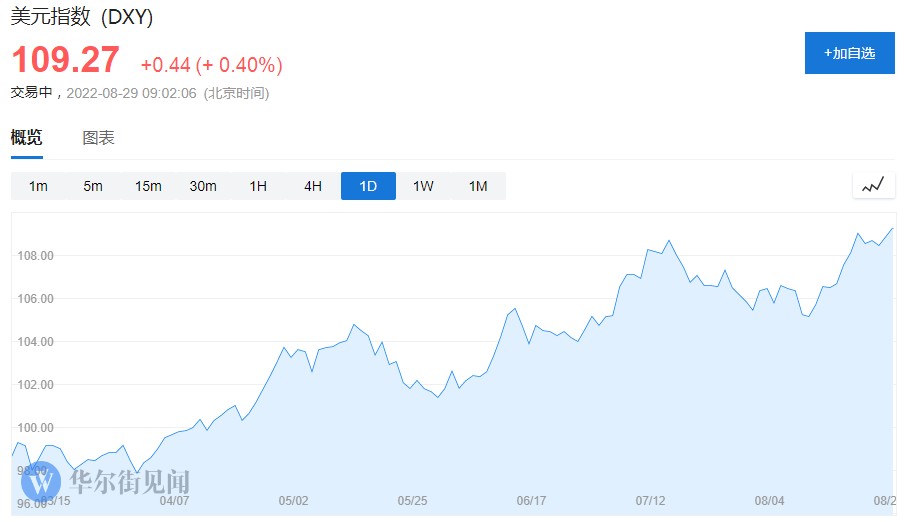Select the 5m interval
The height and width of the screenshot is (522, 904).
coord(93,186)
